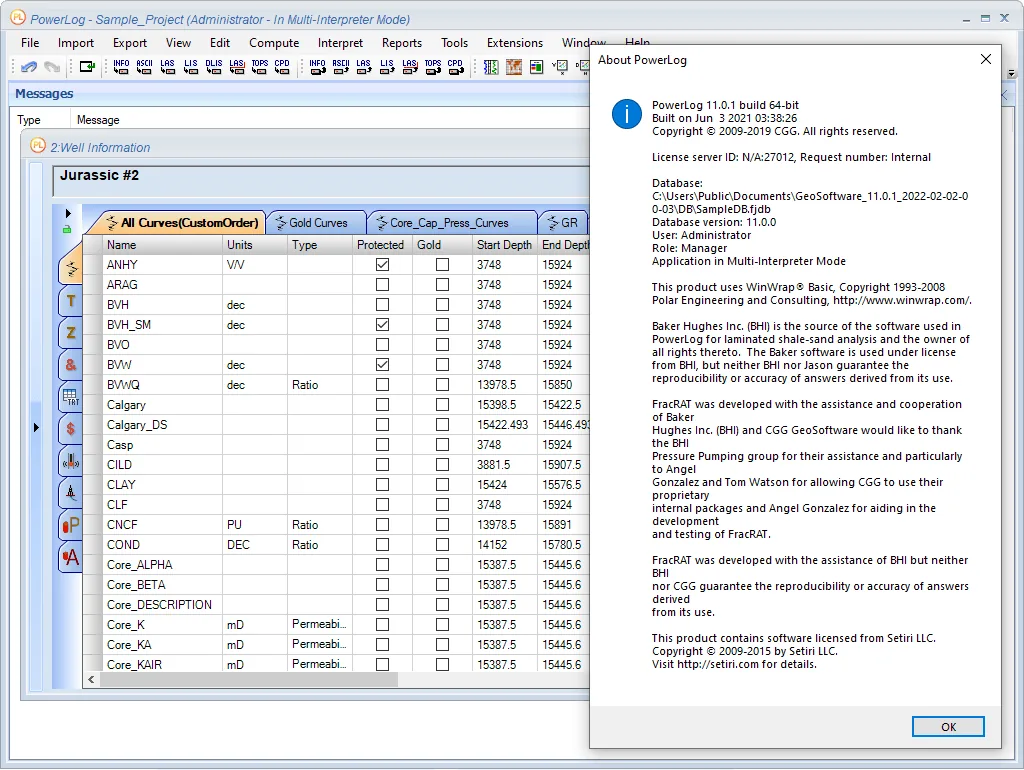
Task: Click the Undo arrow in toolbar
Action: [29, 67]
